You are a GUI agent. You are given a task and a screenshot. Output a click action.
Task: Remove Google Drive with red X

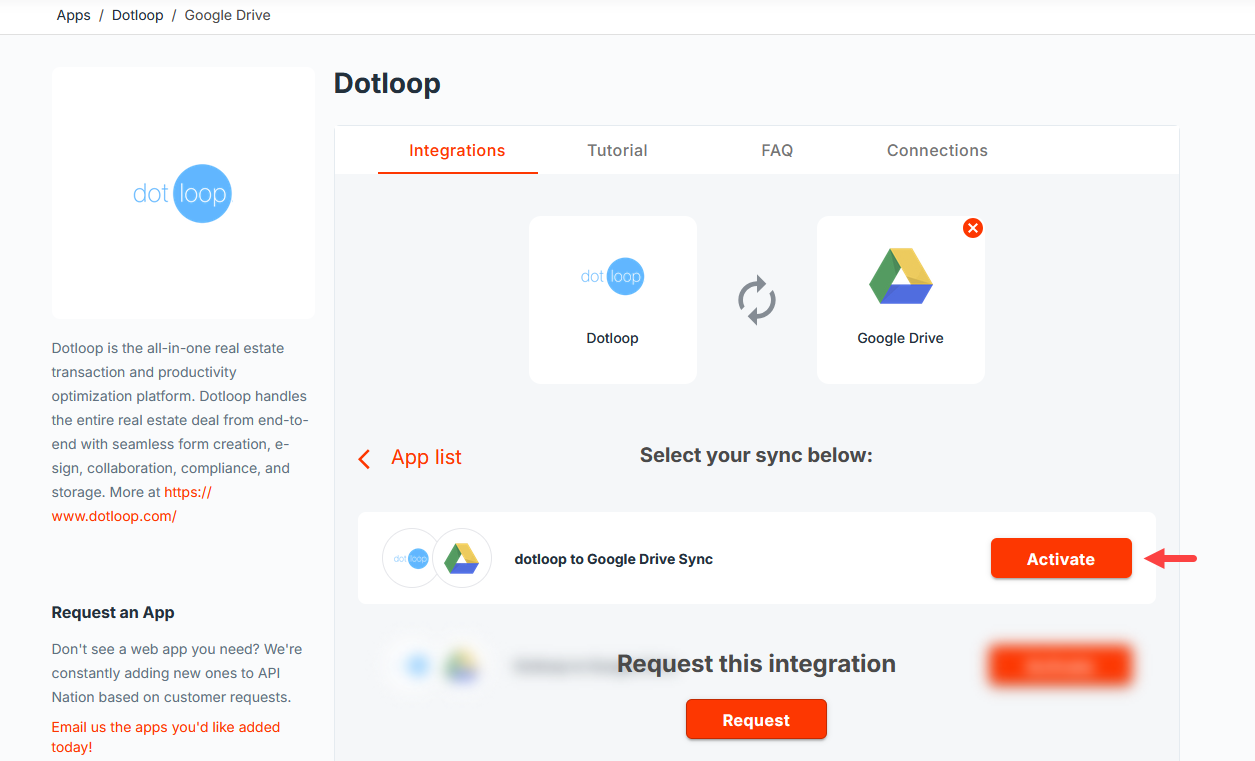pyautogui.click(x=973, y=228)
